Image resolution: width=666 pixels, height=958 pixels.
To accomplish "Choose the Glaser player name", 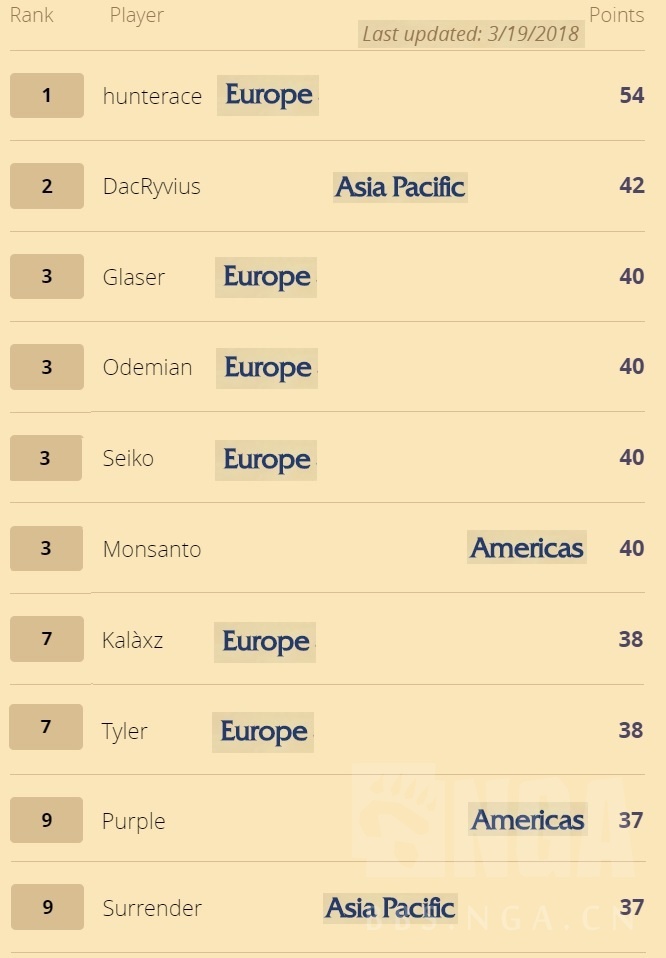I will pos(134,277).
